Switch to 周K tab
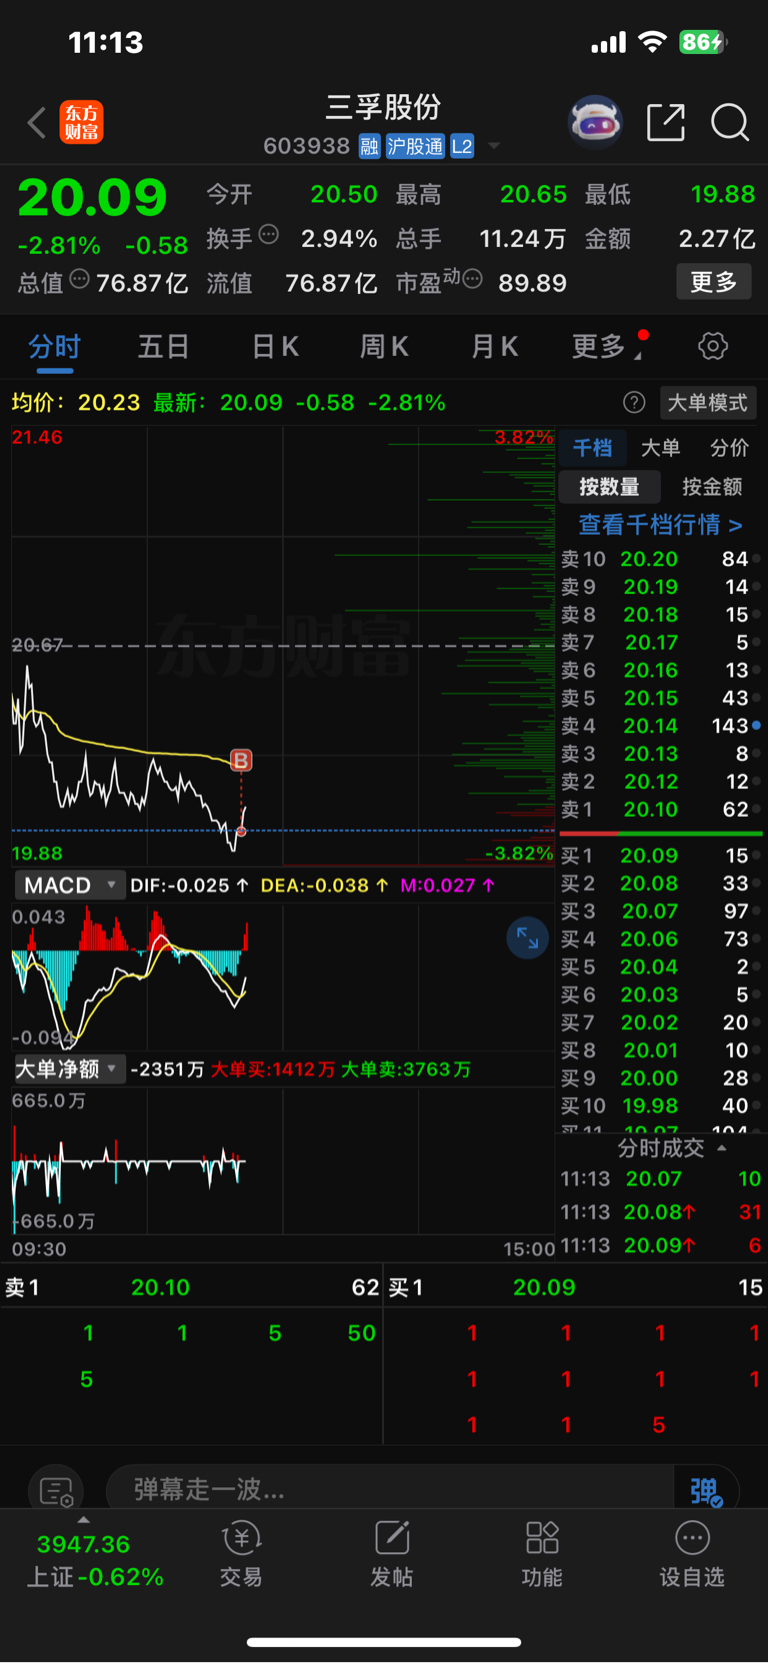Image resolution: width=768 pixels, height=1663 pixels. 384,347
